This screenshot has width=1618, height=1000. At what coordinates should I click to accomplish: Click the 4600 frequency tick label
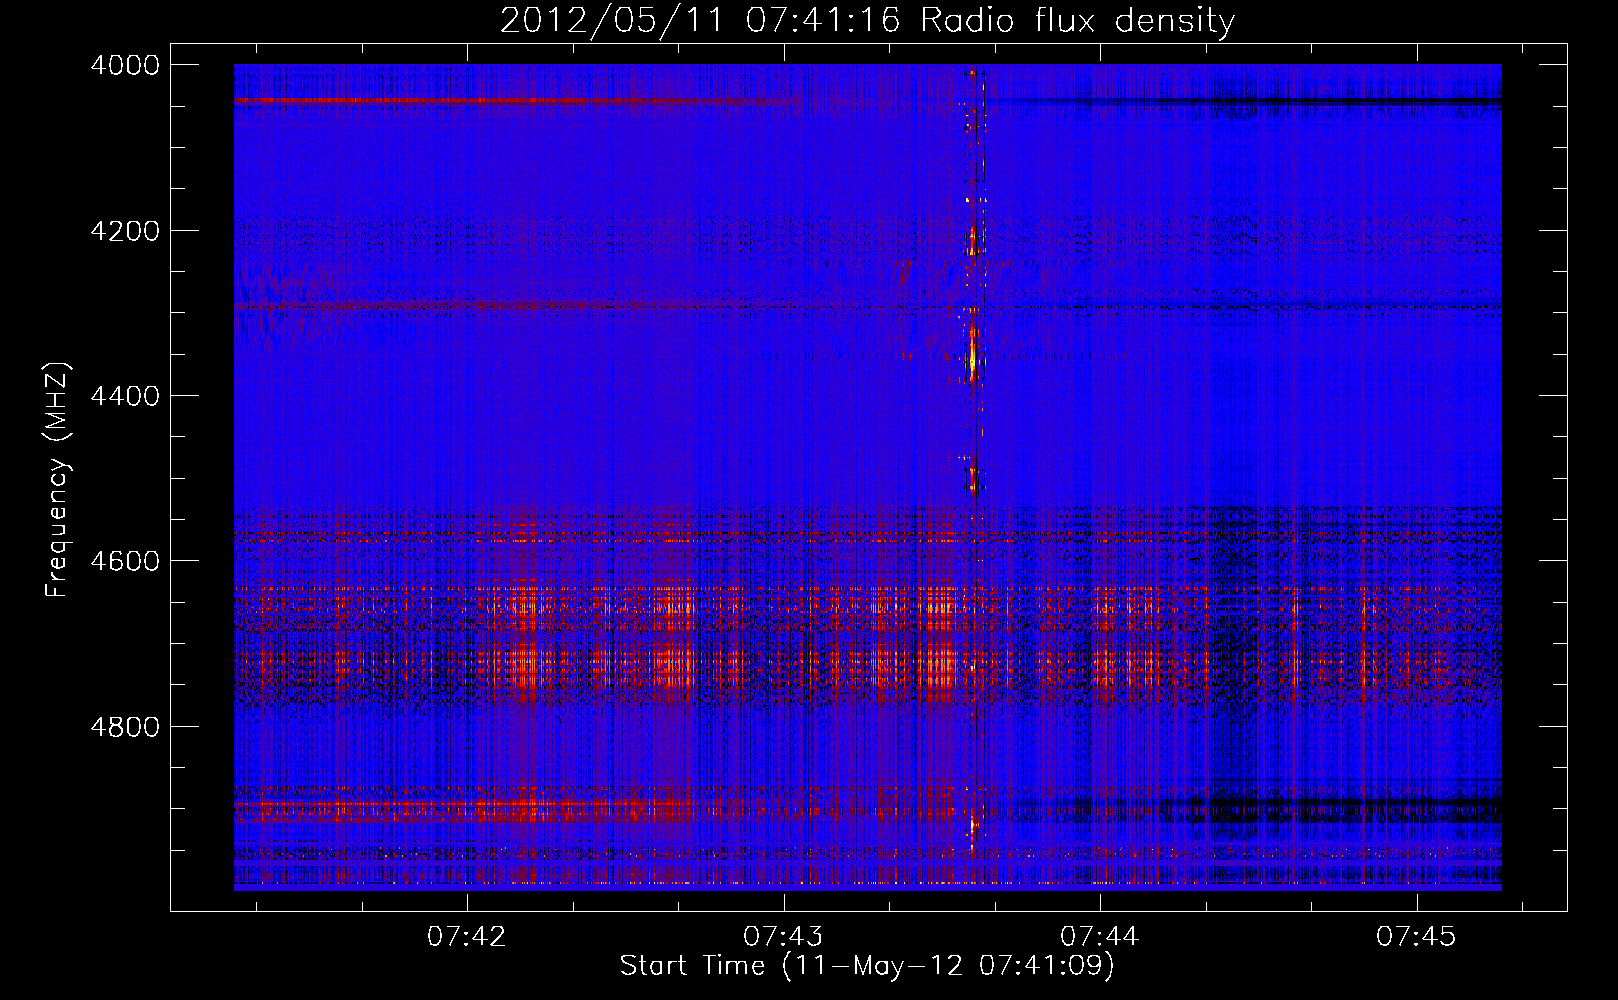coord(125,561)
